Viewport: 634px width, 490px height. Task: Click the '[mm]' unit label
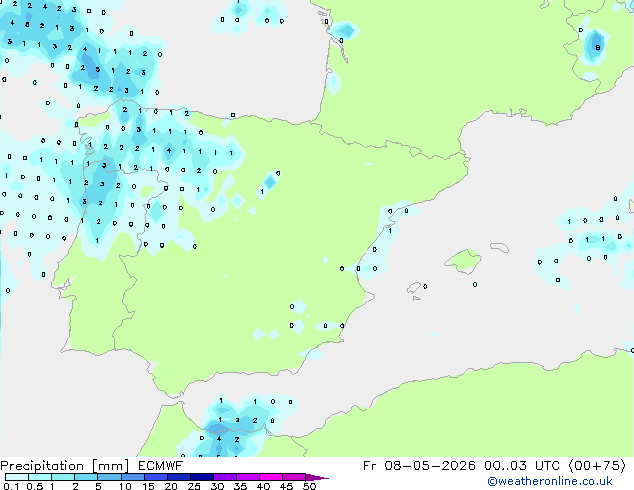pyautogui.click(x=110, y=466)
